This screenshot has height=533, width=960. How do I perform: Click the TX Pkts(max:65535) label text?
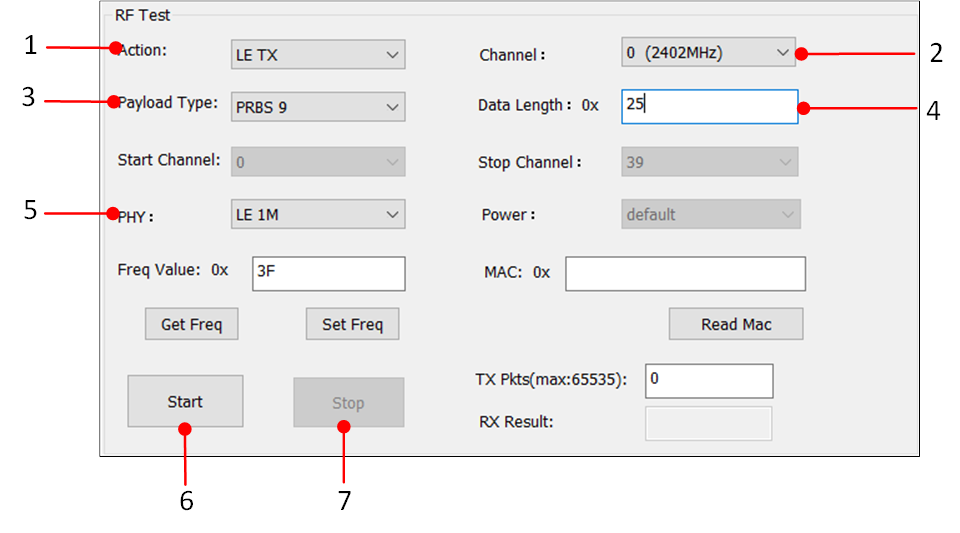tap(550, 380)
